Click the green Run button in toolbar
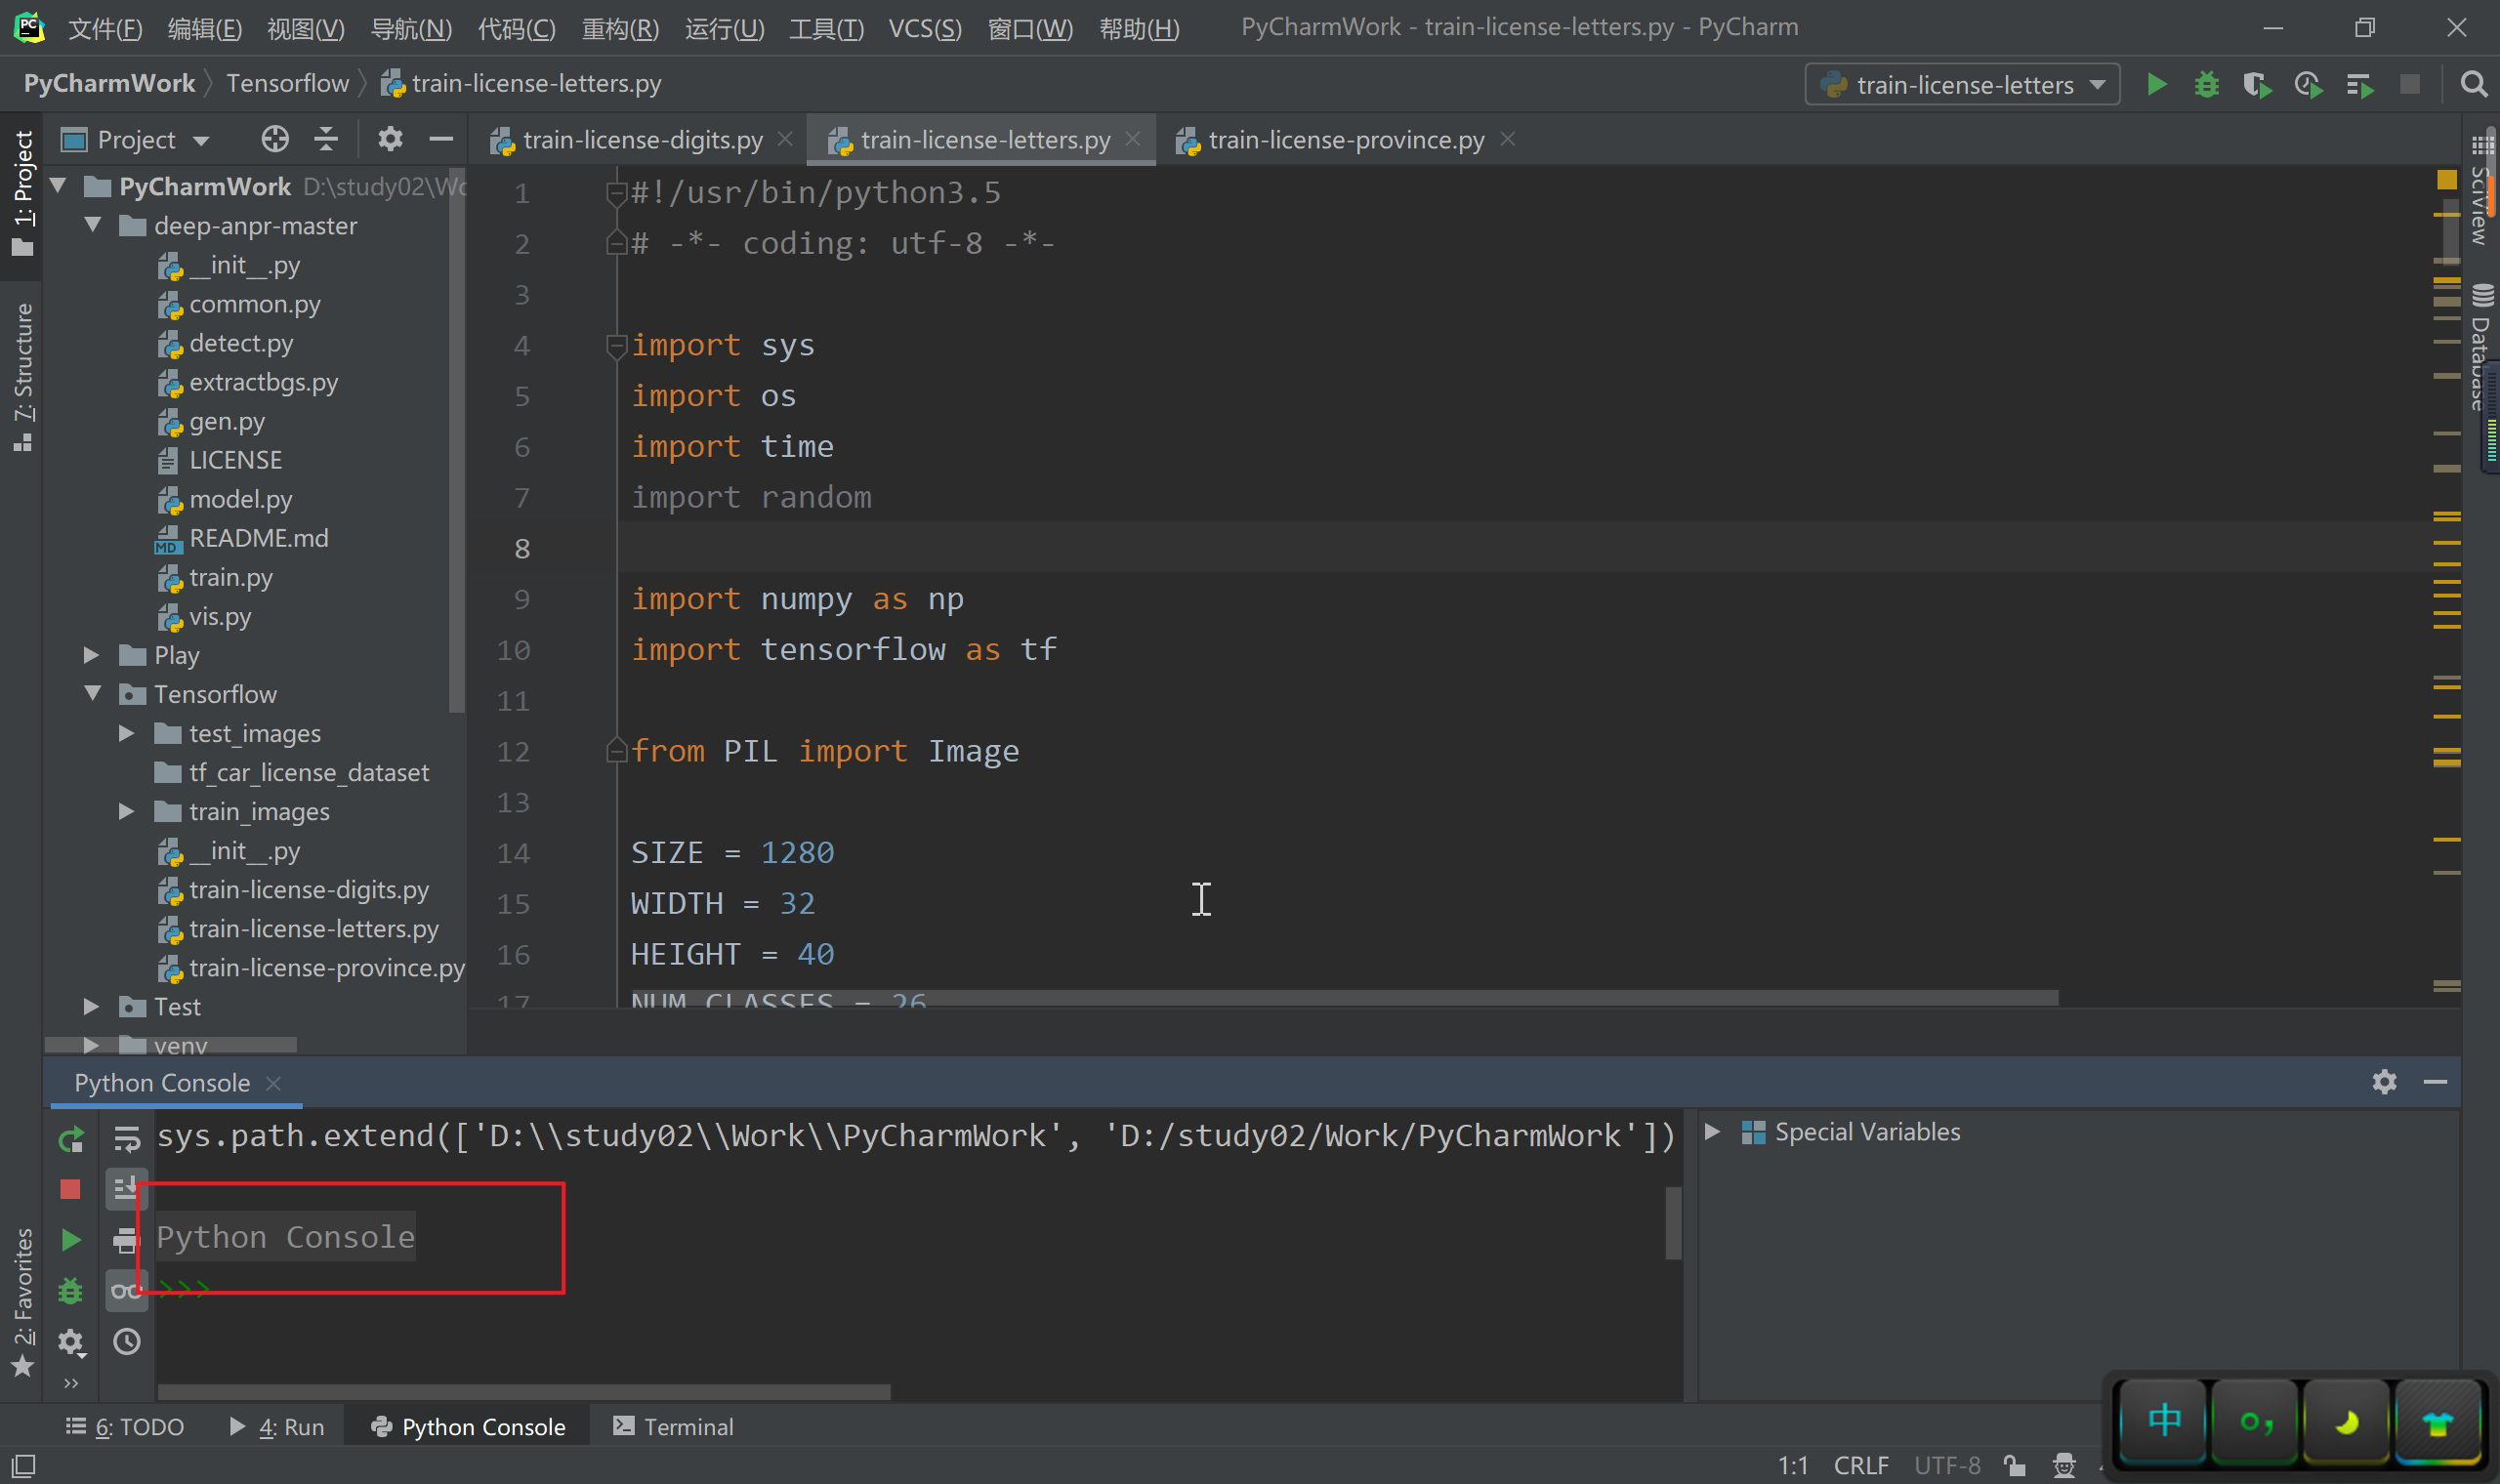 pos(2156,85)
